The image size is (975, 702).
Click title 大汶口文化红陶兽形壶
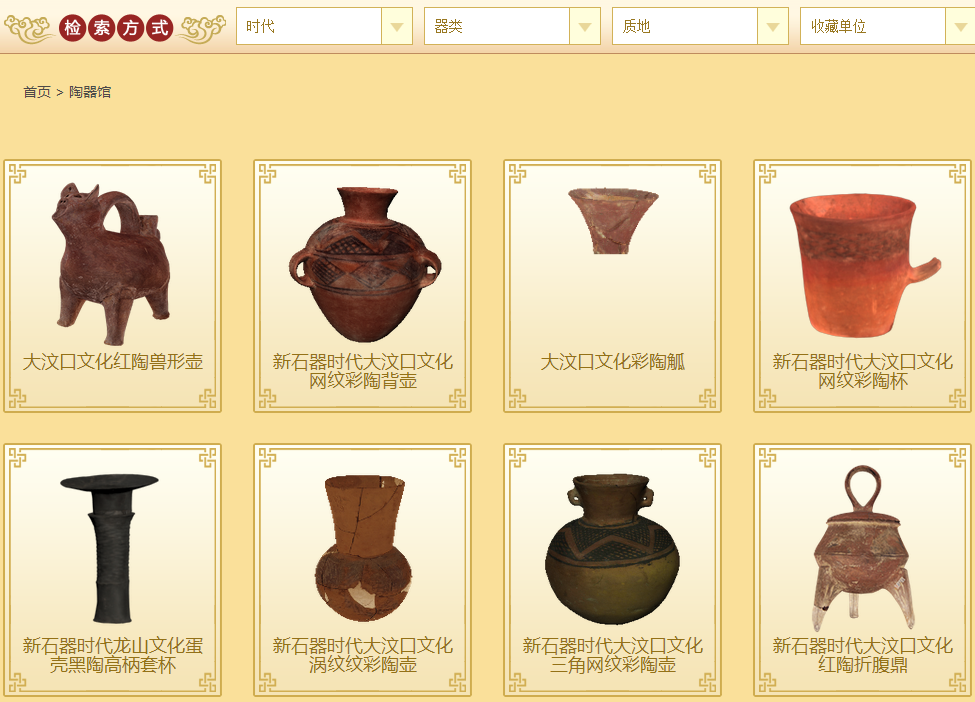[x=113, y=362]
